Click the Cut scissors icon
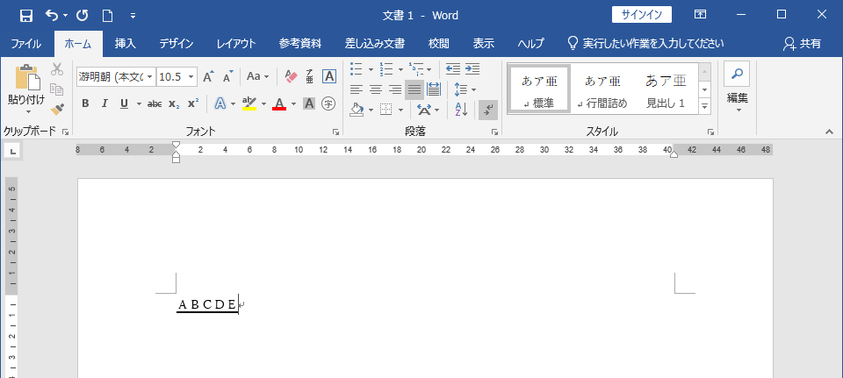The width and height of the screenshot is (843, 378). 57,69
